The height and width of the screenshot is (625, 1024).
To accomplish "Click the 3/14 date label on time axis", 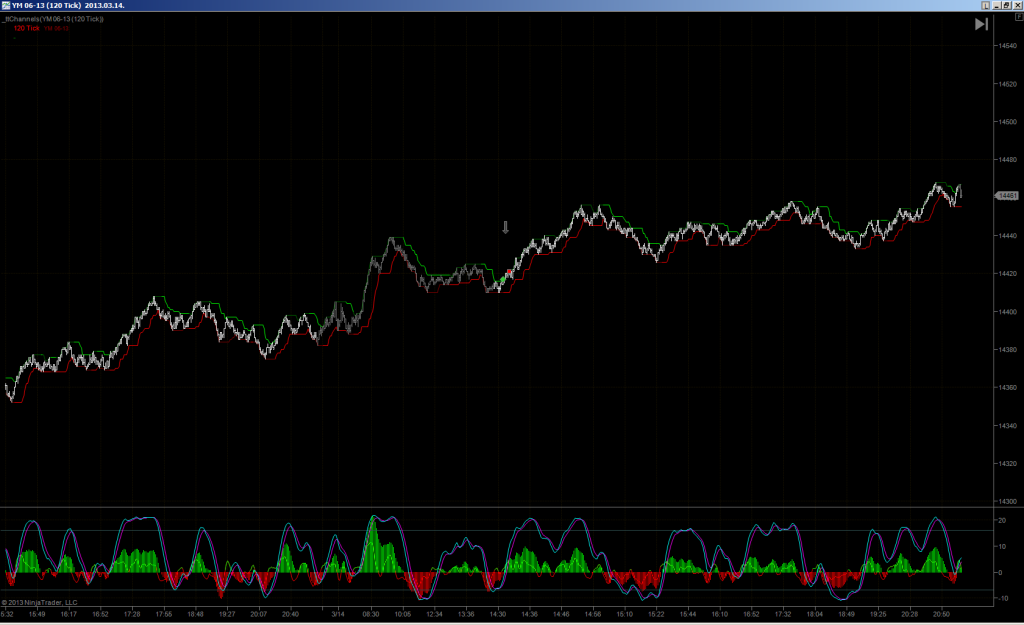I will tap(338, 614).
